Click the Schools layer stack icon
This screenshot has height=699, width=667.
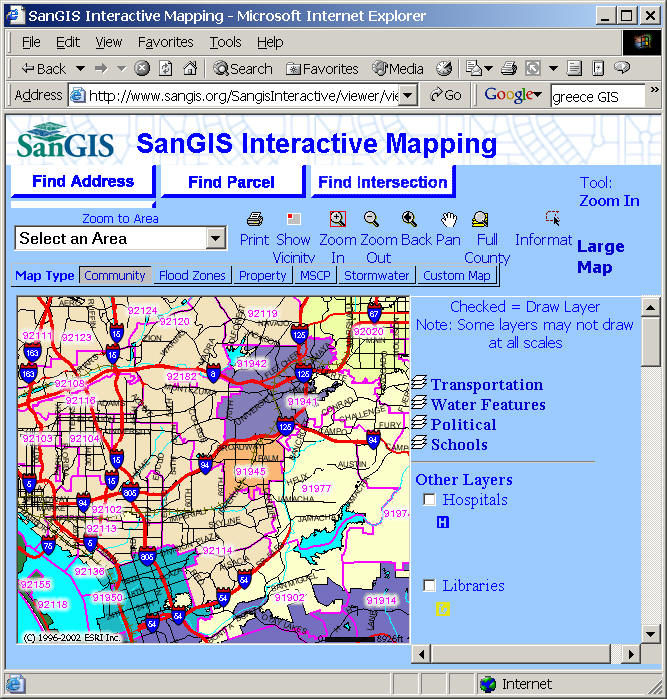pyautogui.click(x=419, y=442)
